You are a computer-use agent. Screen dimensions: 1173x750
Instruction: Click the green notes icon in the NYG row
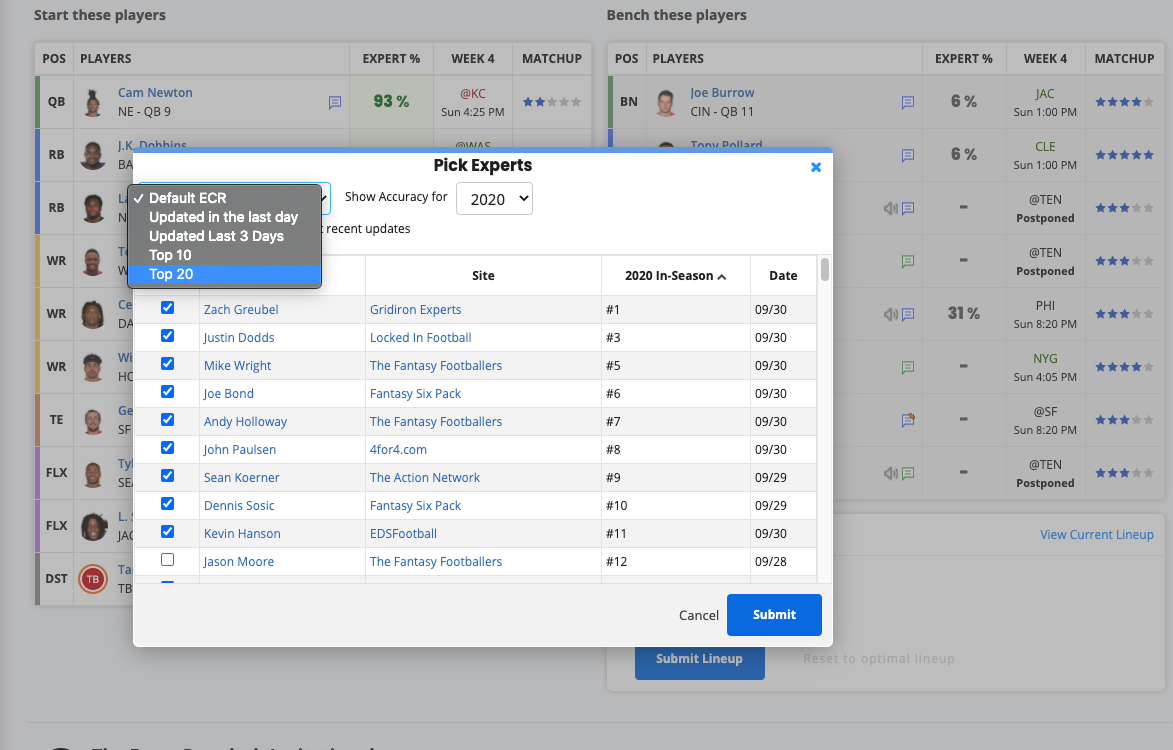907,367
